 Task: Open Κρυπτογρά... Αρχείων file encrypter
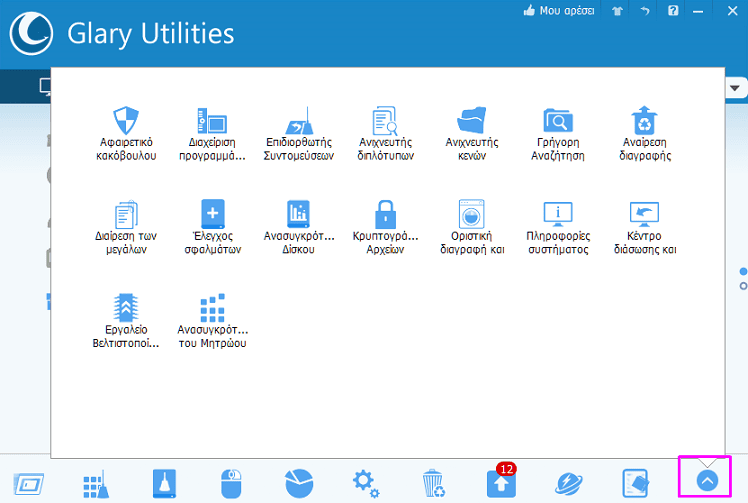click(385, 228)
